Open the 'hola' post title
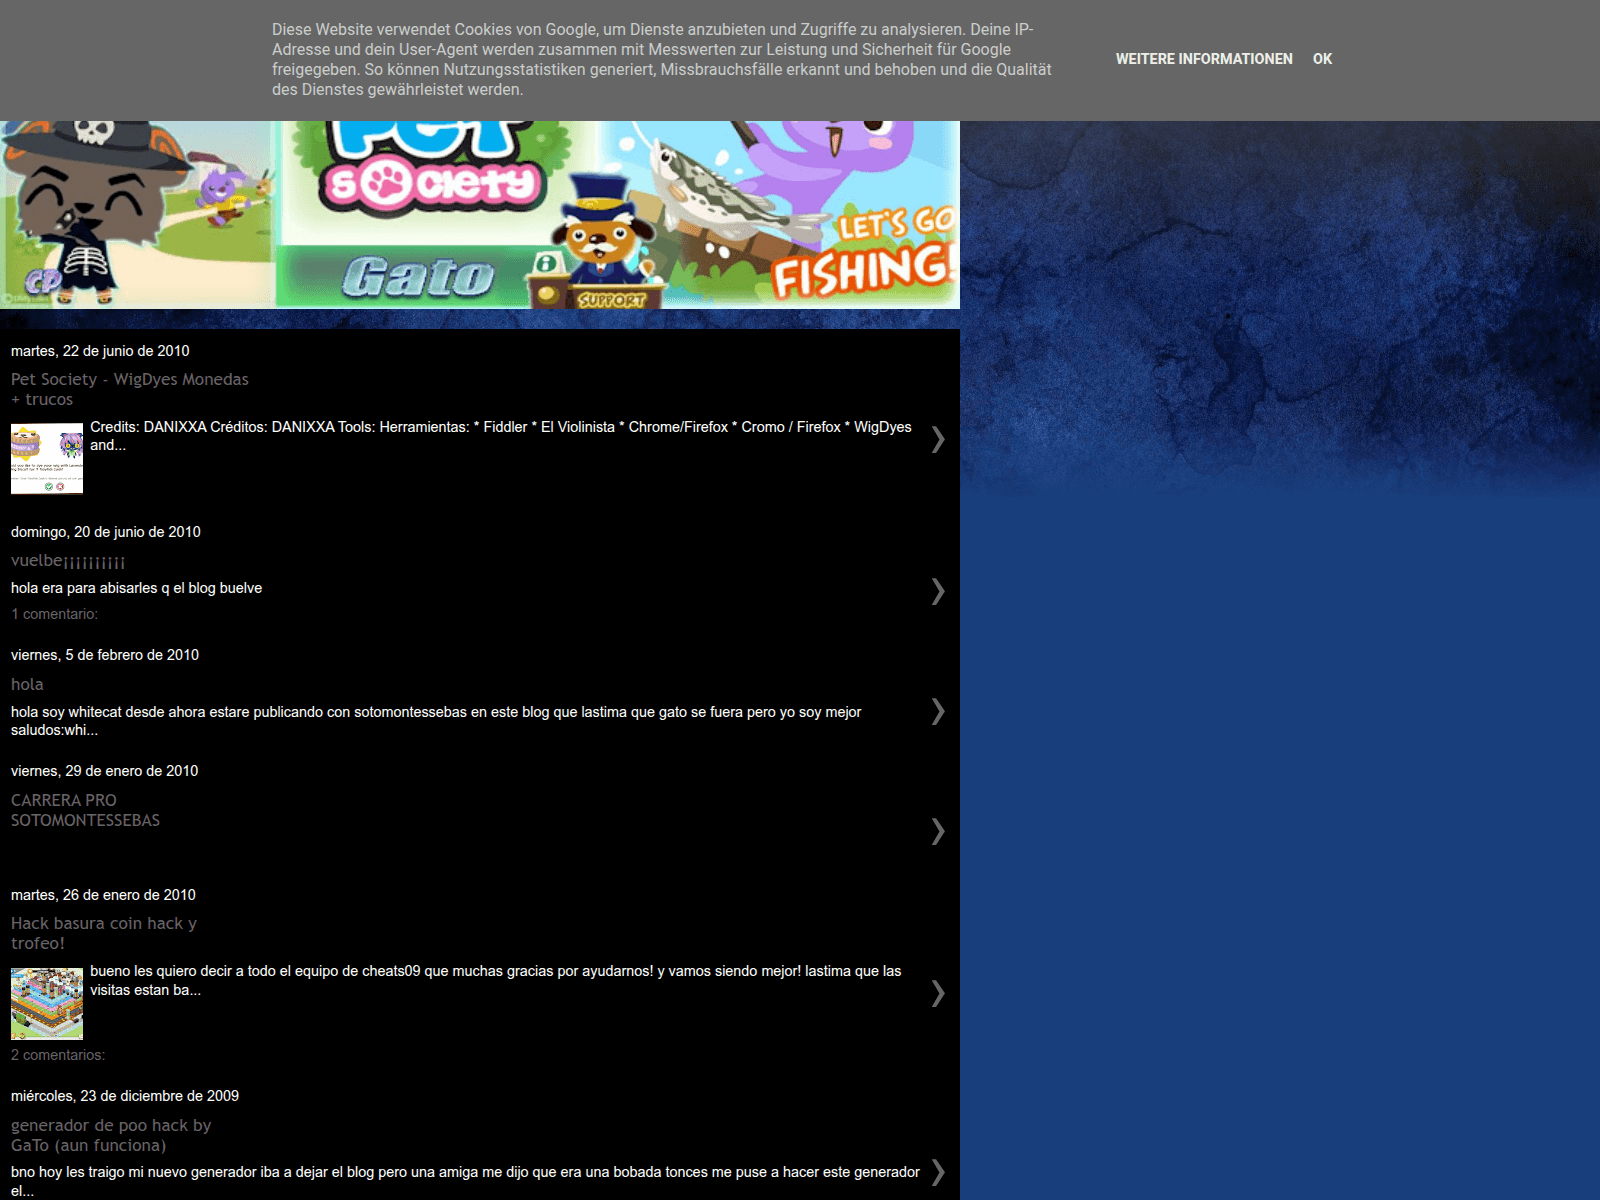The image size is (1600, 1200). tap(27, 684)
